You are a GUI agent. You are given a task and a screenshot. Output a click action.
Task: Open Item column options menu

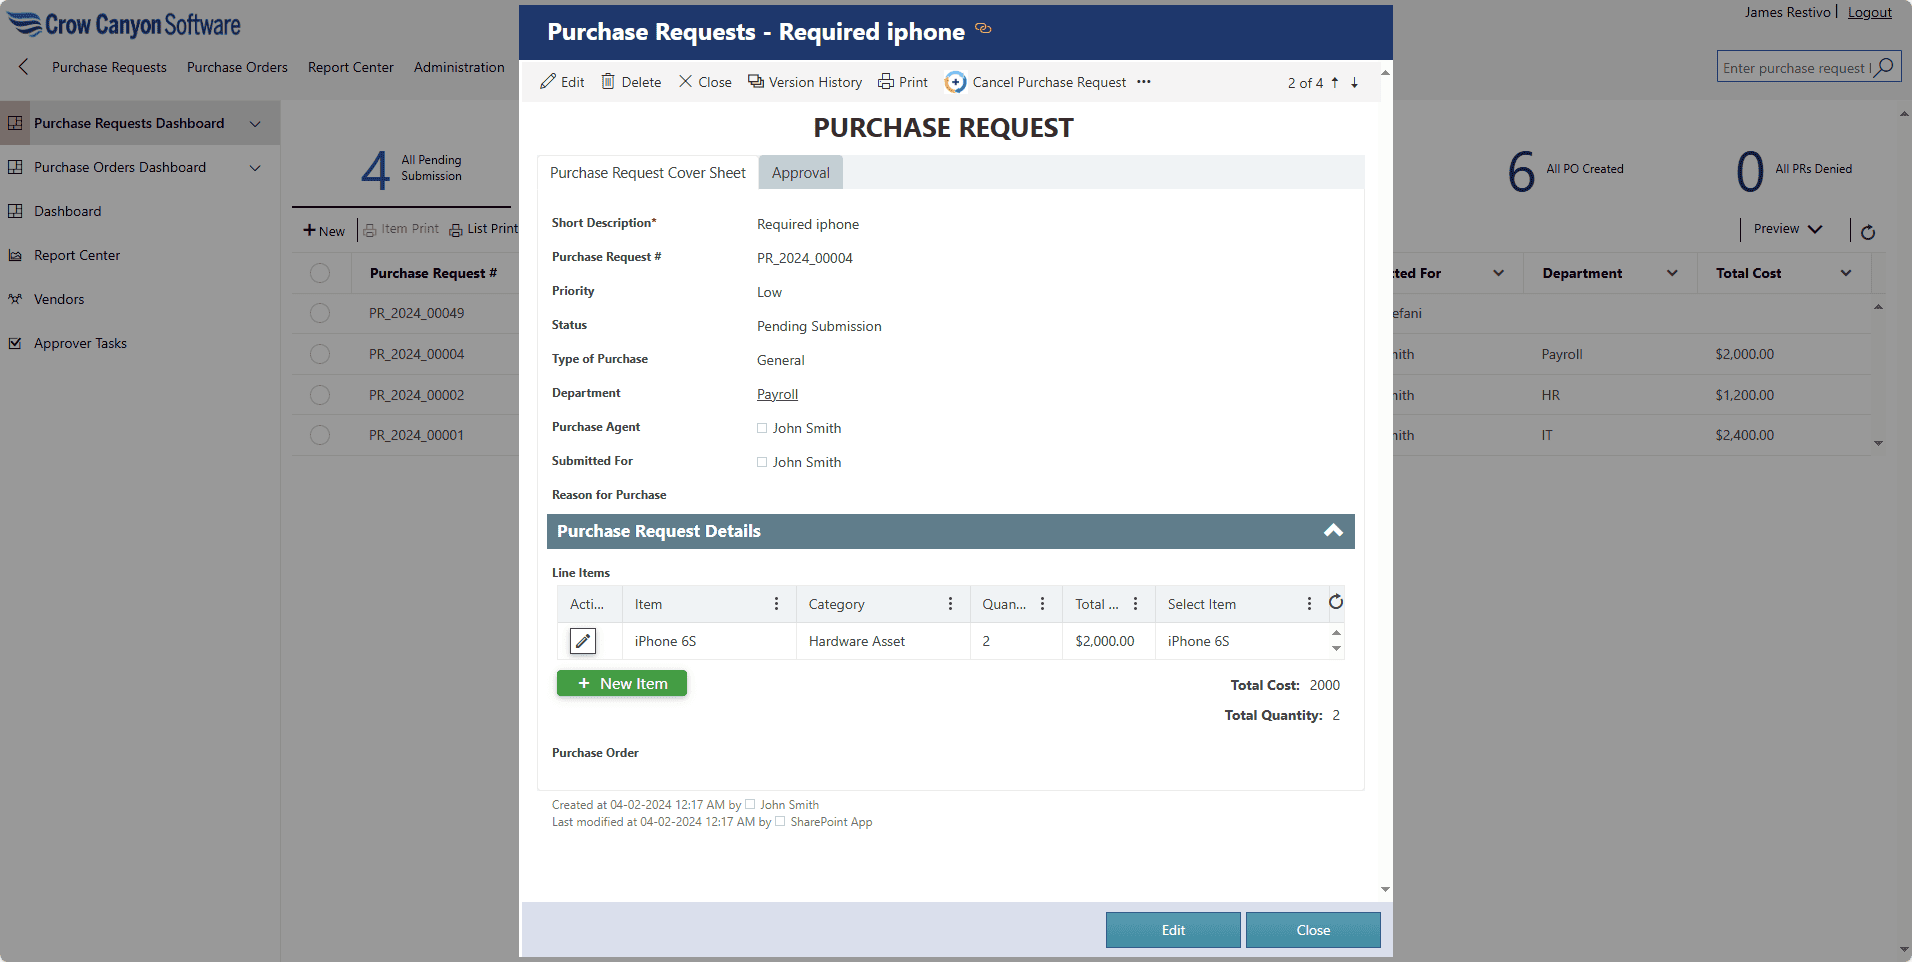tap(776, 604)
